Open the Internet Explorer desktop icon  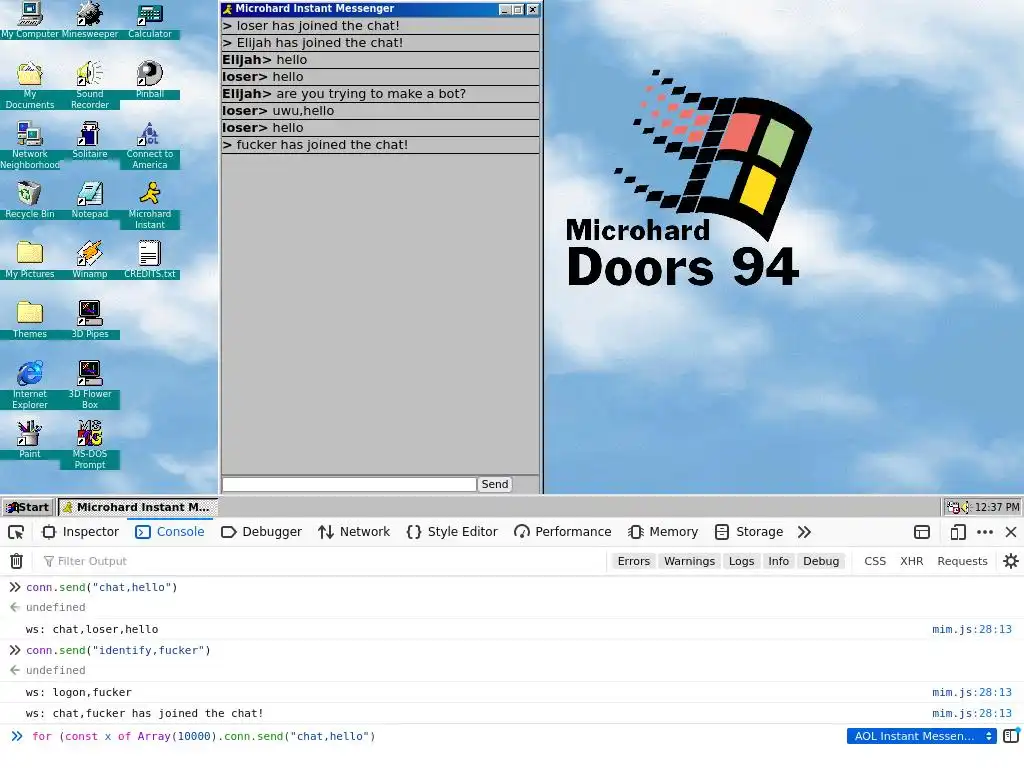click(29, 385)
